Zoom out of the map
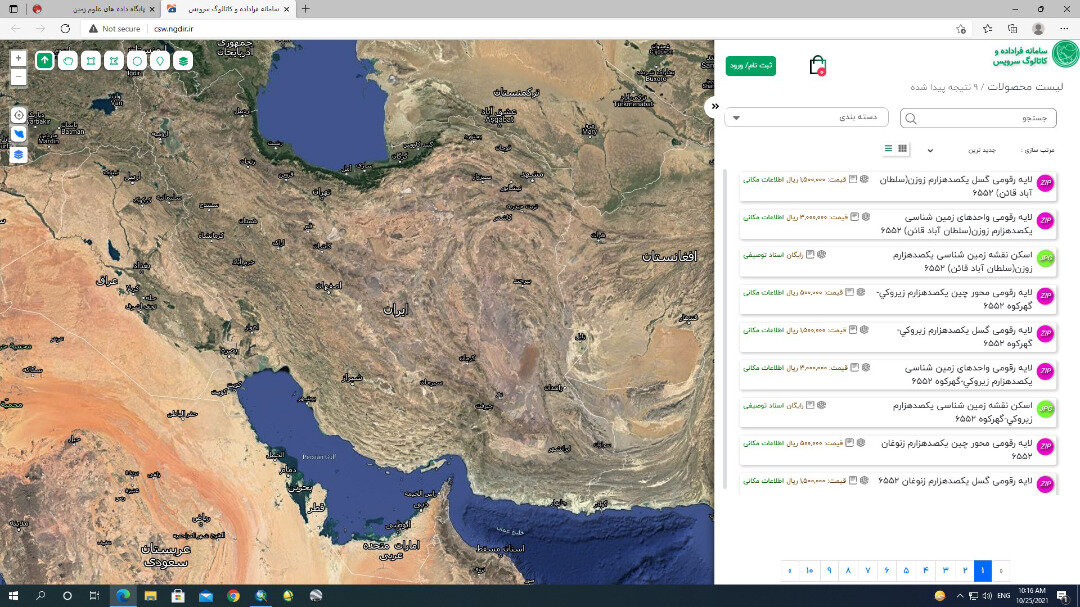 coord(18,77)
